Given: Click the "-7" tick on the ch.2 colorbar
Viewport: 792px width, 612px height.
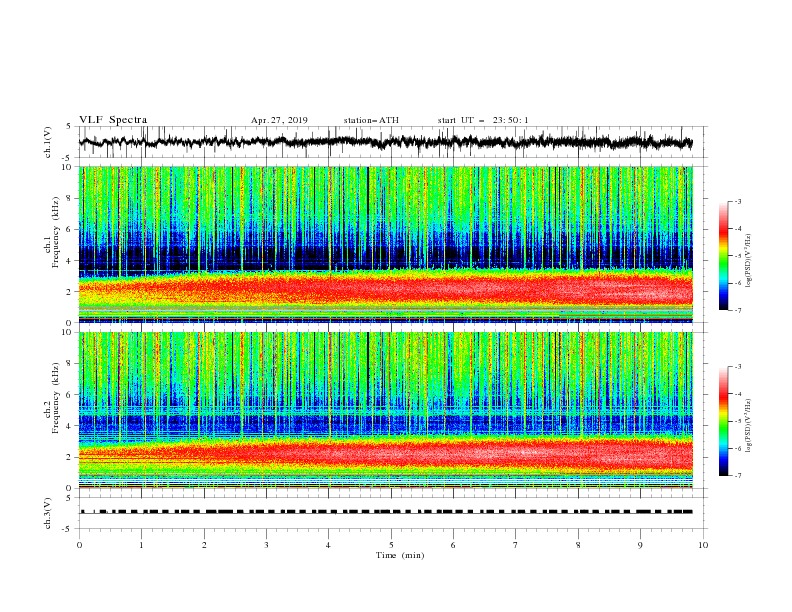Looking at the screenshot, I should click(738, 476).
